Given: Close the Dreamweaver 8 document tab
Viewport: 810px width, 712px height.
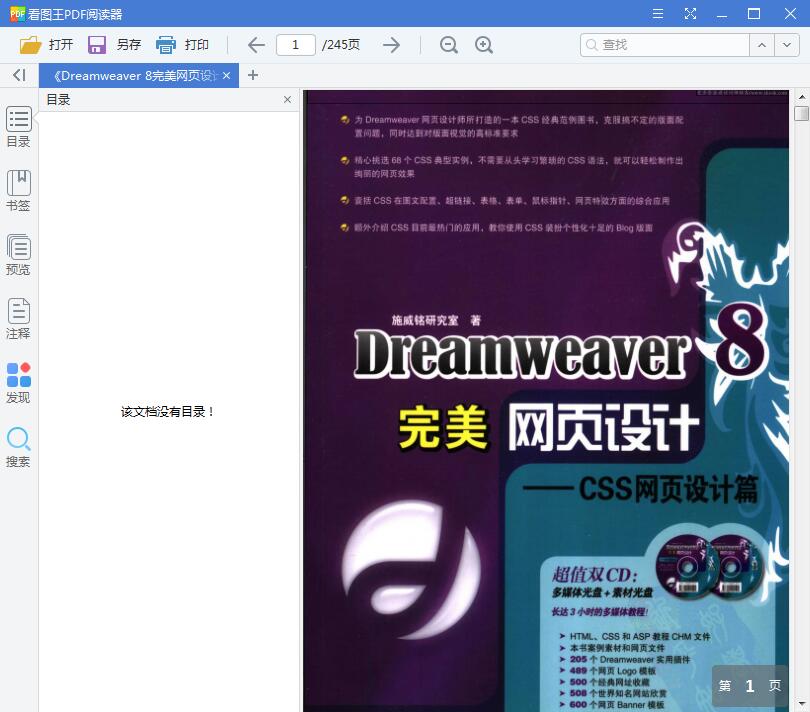Looking at the screenshot, I should [226, 75].
